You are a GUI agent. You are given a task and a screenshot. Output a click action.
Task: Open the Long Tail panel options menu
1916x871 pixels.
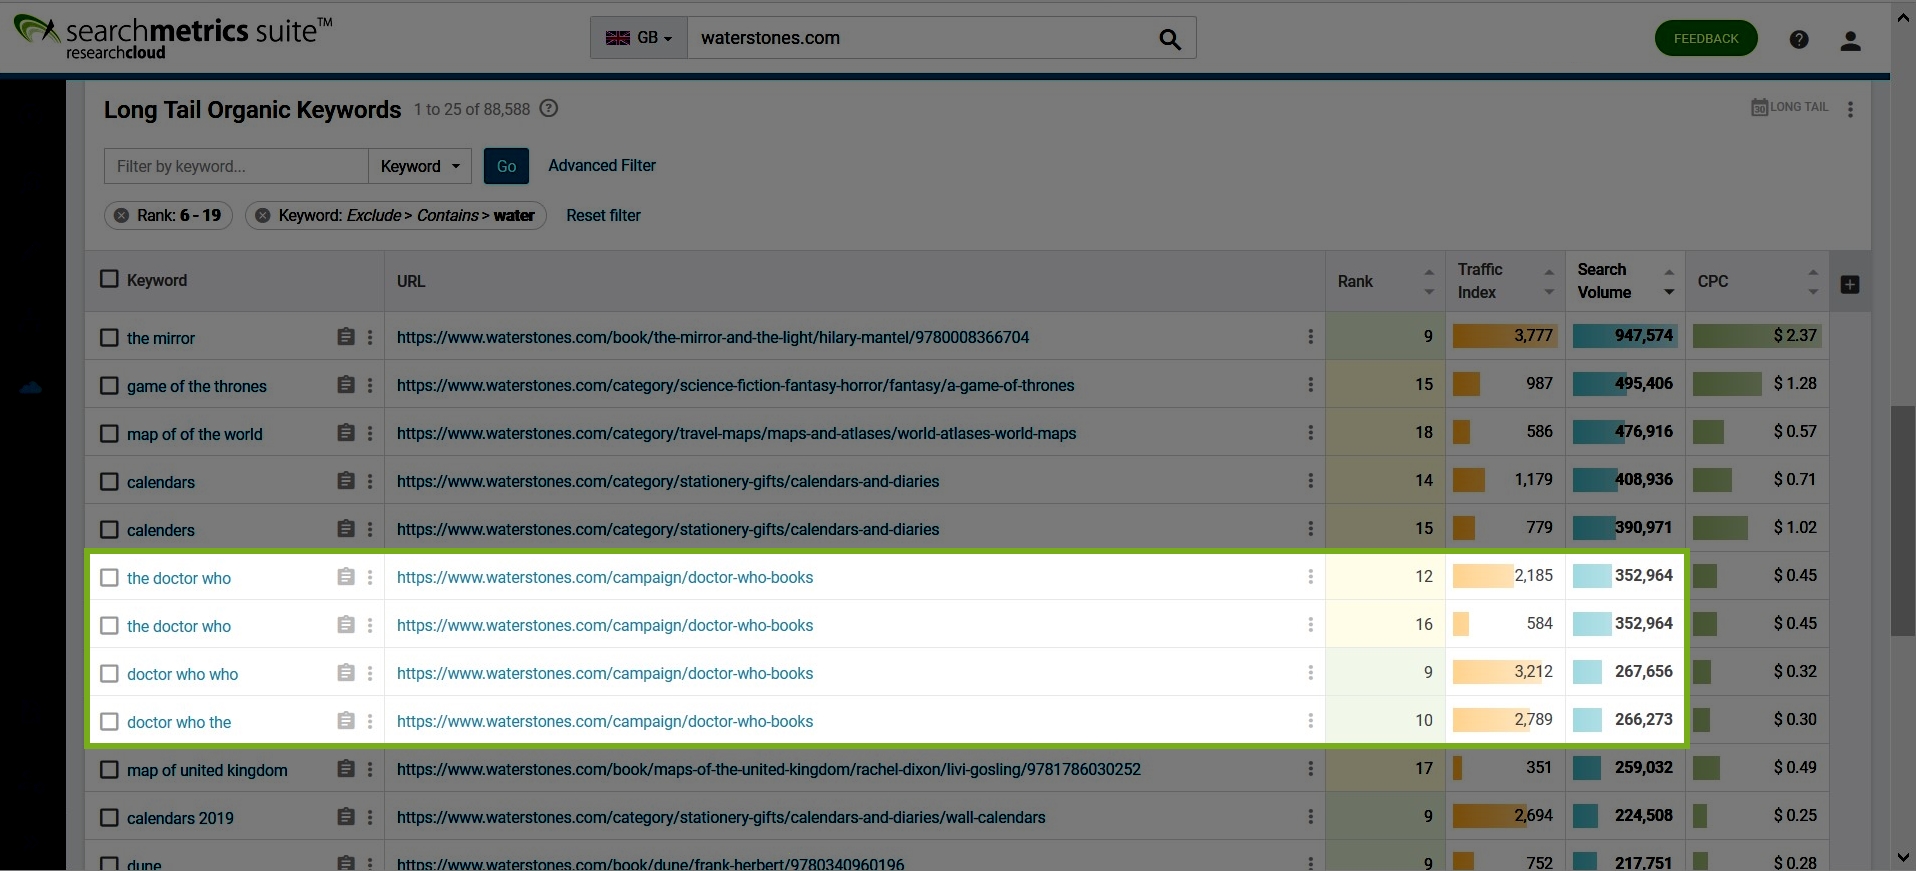point(1850,109)
